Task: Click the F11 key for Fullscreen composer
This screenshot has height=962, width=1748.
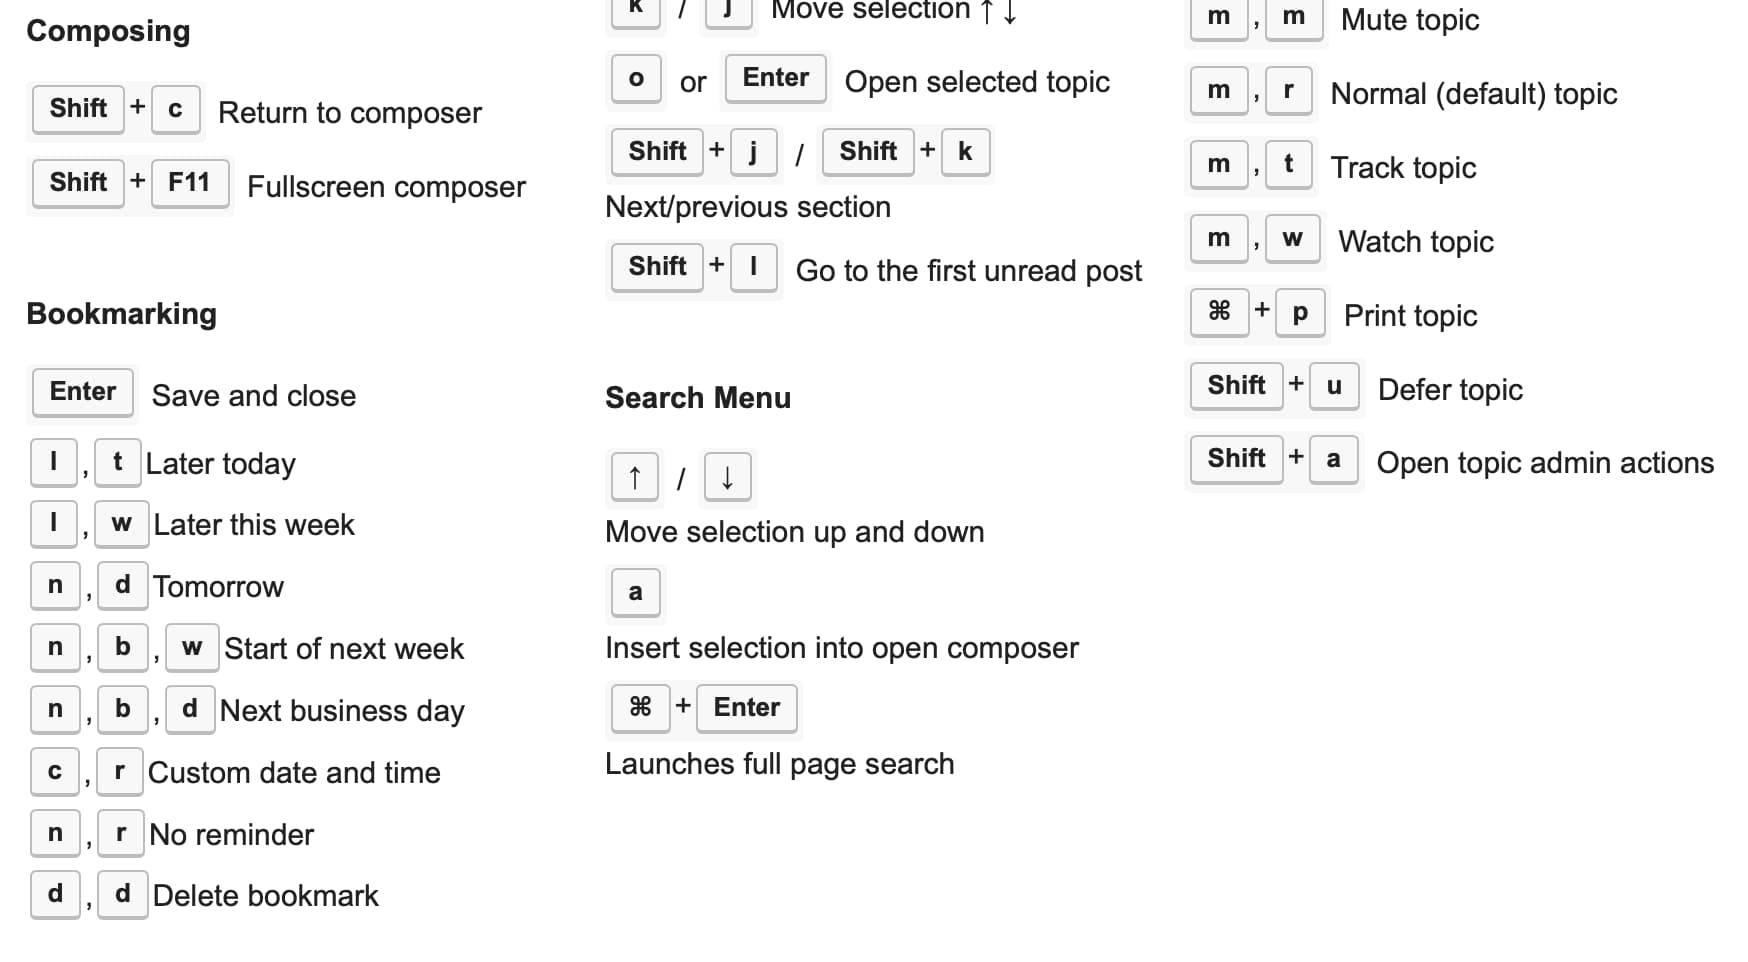Action: coord(189,183)
